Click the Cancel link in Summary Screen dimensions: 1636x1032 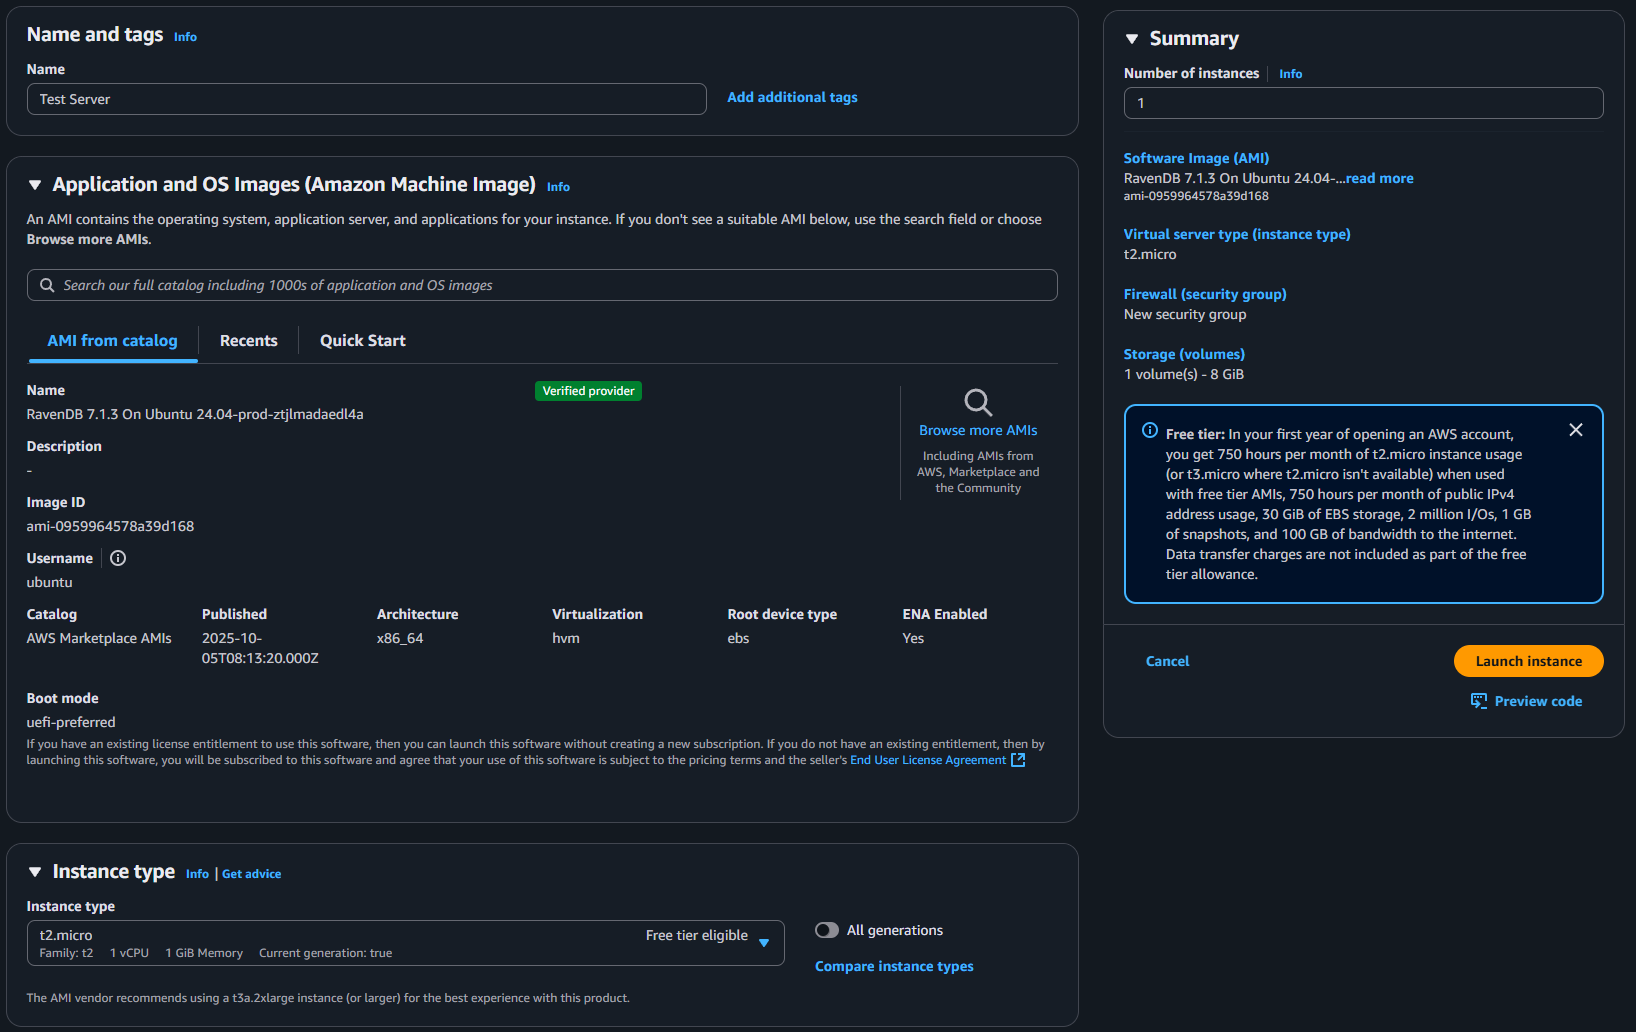pos(1167,661)
